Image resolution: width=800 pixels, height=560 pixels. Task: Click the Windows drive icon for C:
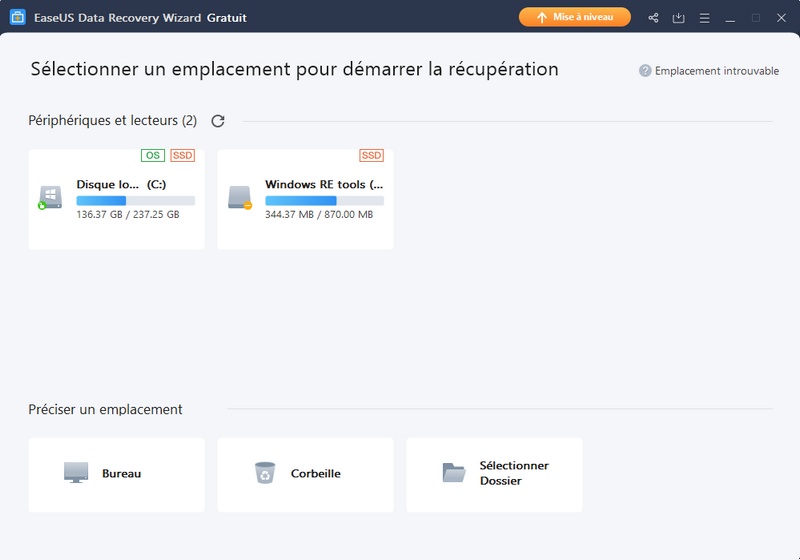click(x=50, y=197)
